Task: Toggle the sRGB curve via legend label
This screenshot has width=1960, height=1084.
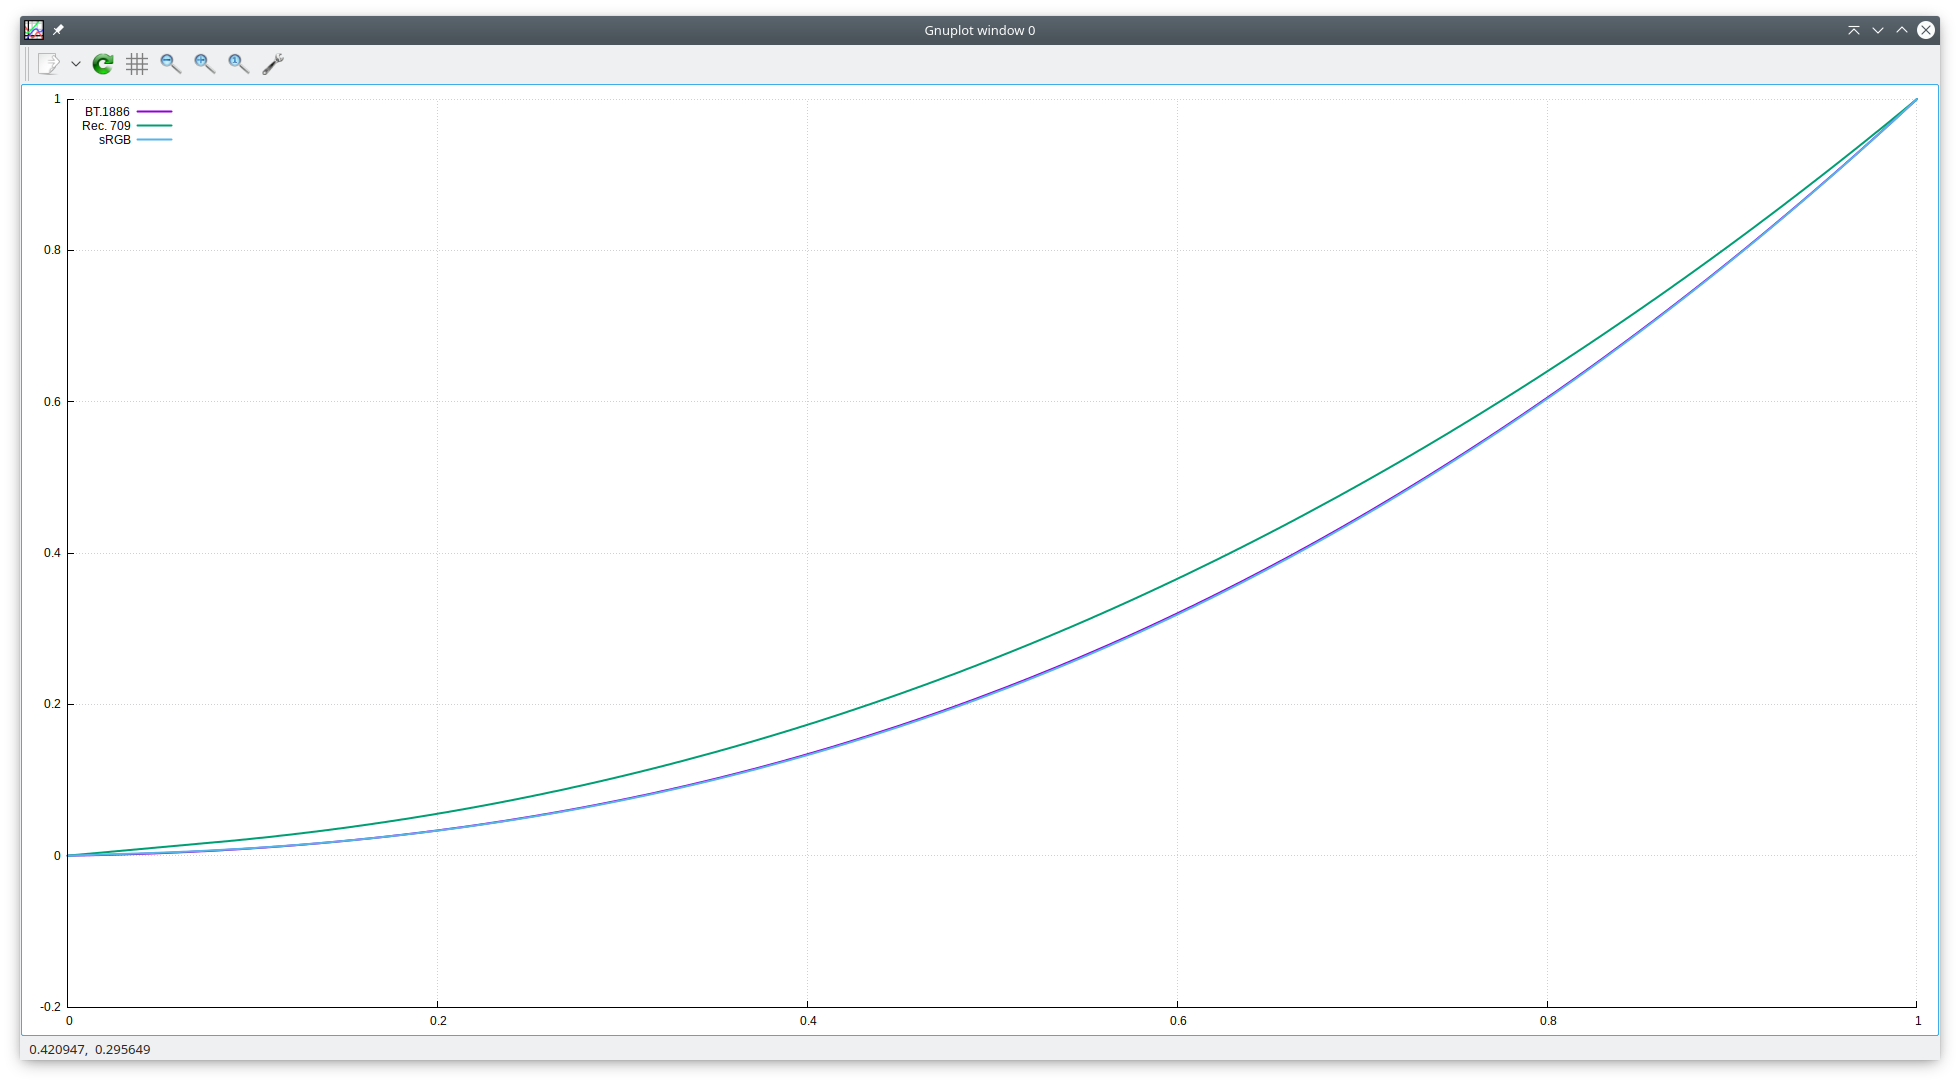Action: click(115, 140)
